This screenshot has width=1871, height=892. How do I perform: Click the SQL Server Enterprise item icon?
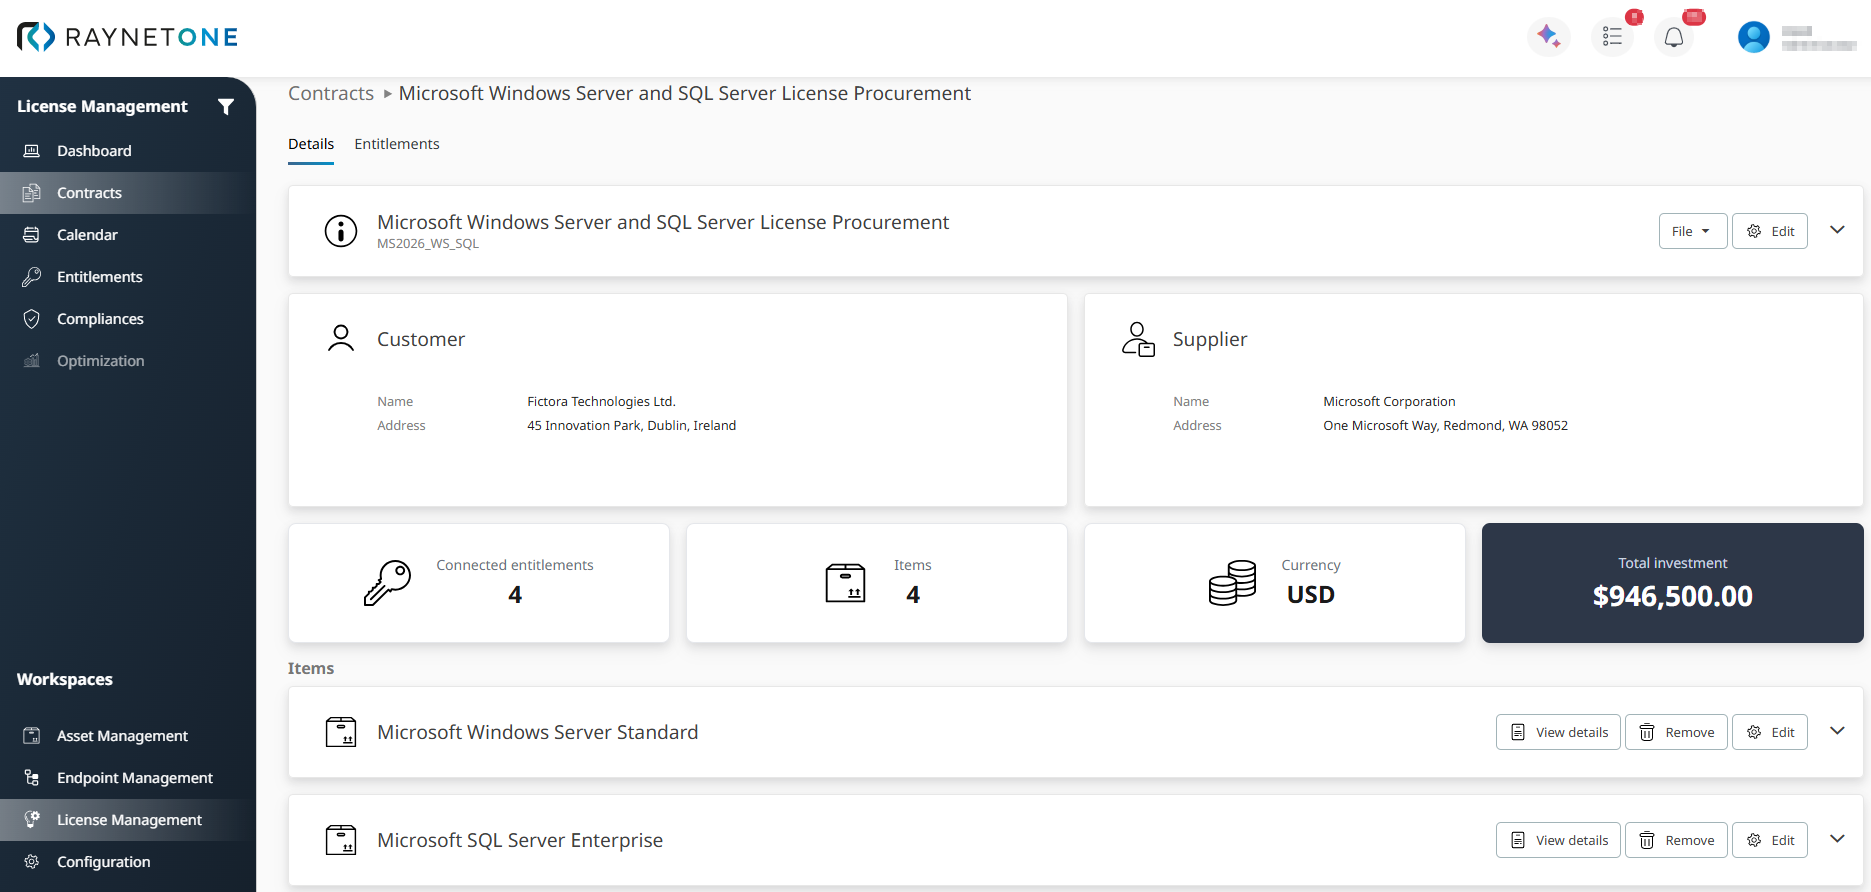click(341, 840)
